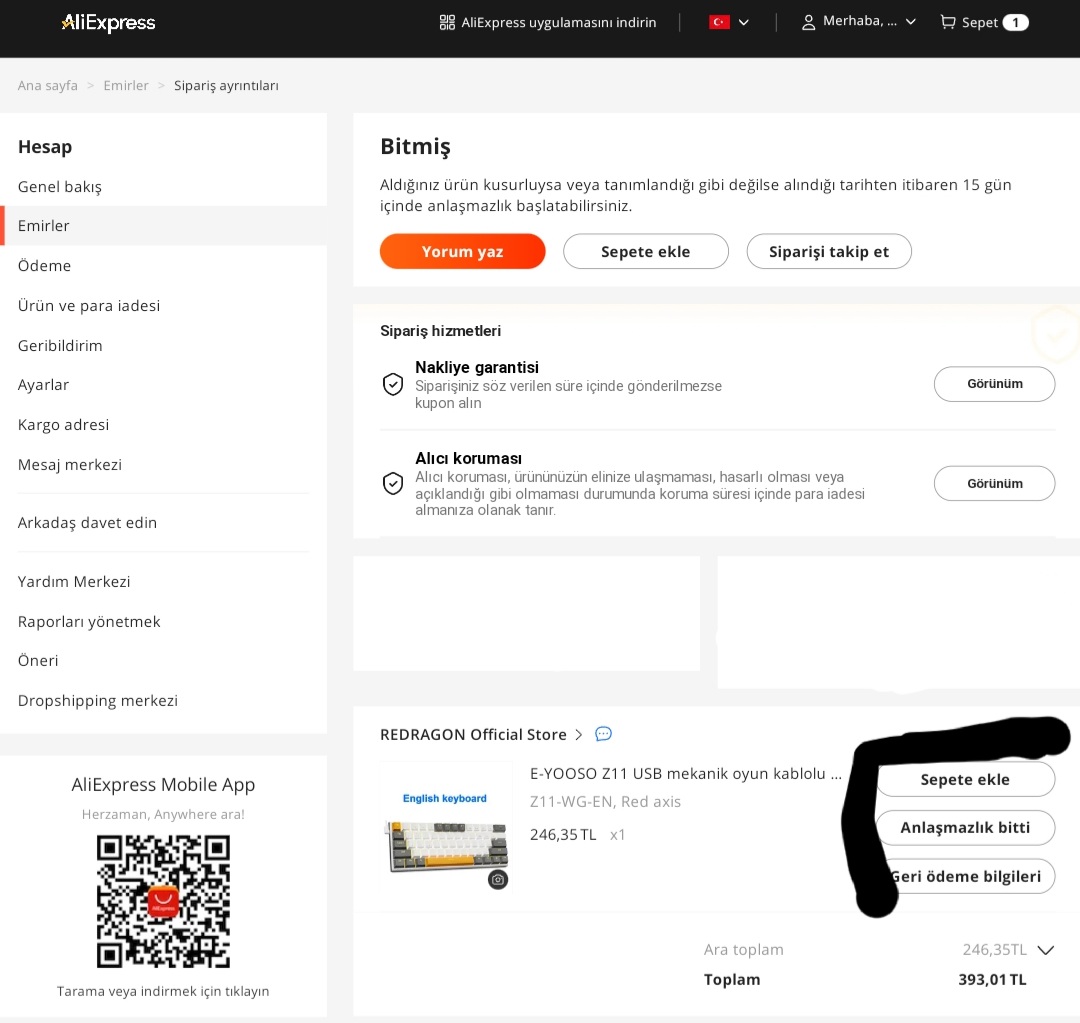Open Öneri in the sidebar
Screen dimensions: 1080x1023
tap(38, 660)
